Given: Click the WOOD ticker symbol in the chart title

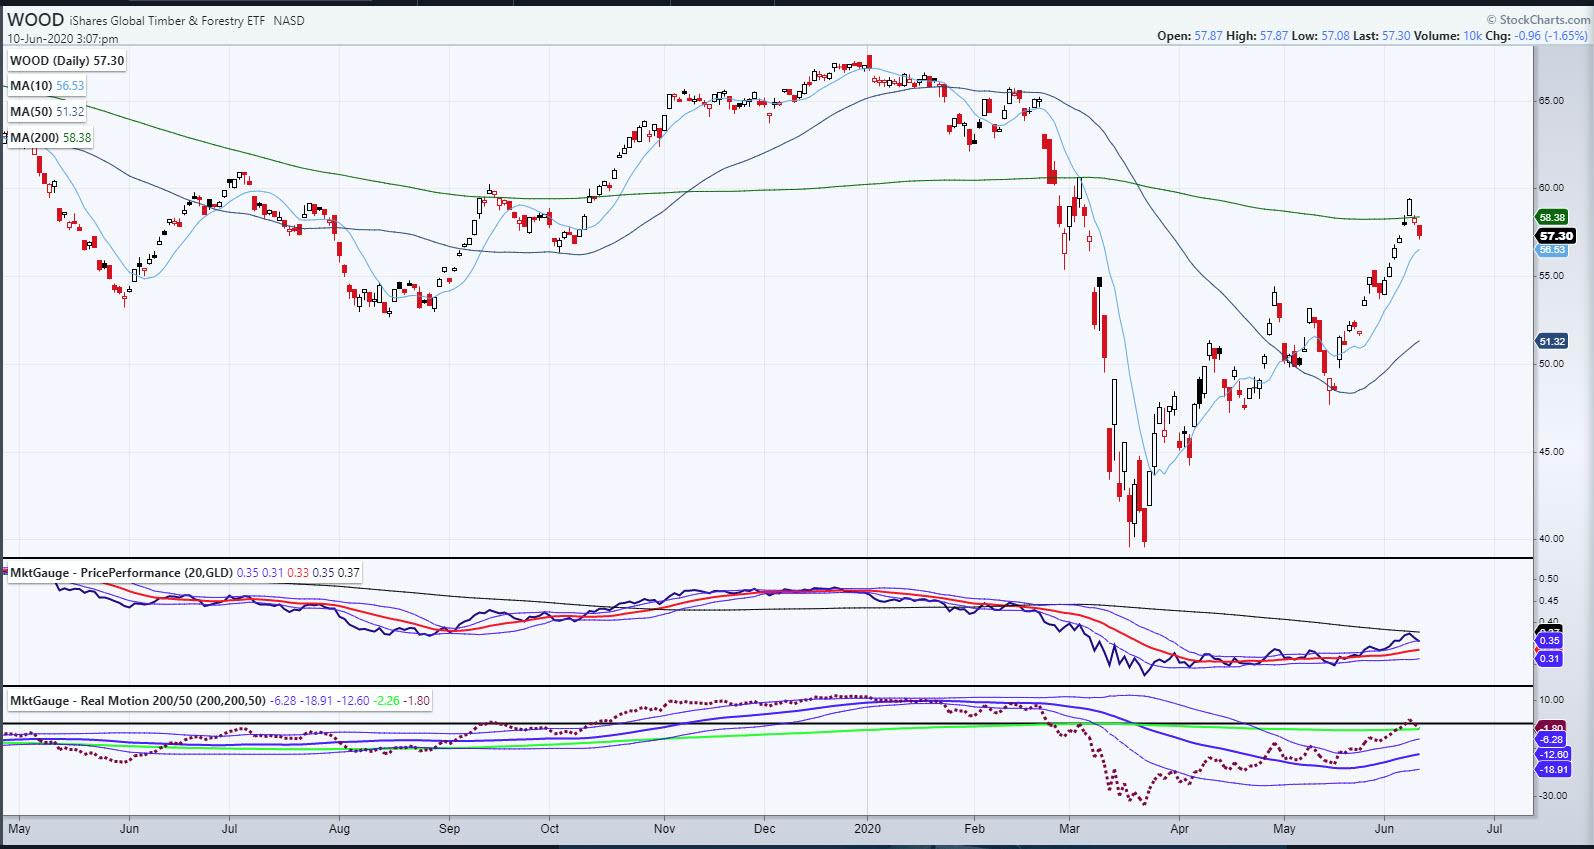Looking at the screenshot, I should (36, 20).
